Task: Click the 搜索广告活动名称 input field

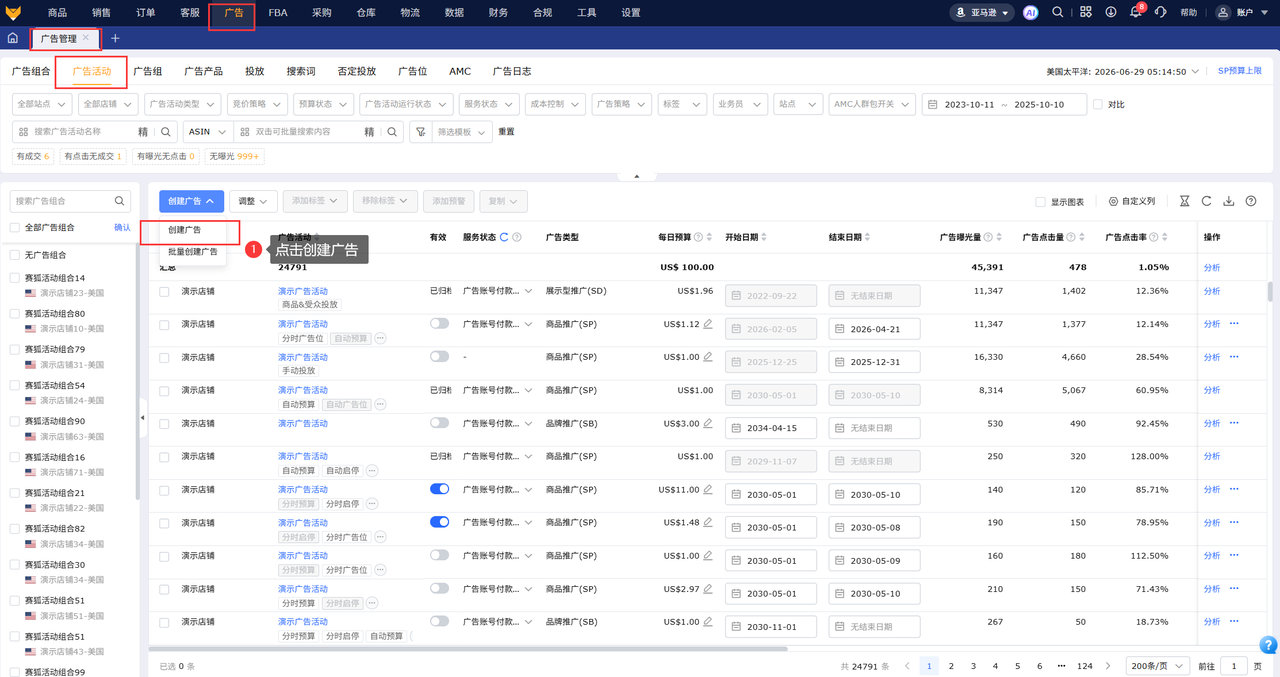Action: pos(80,131)
